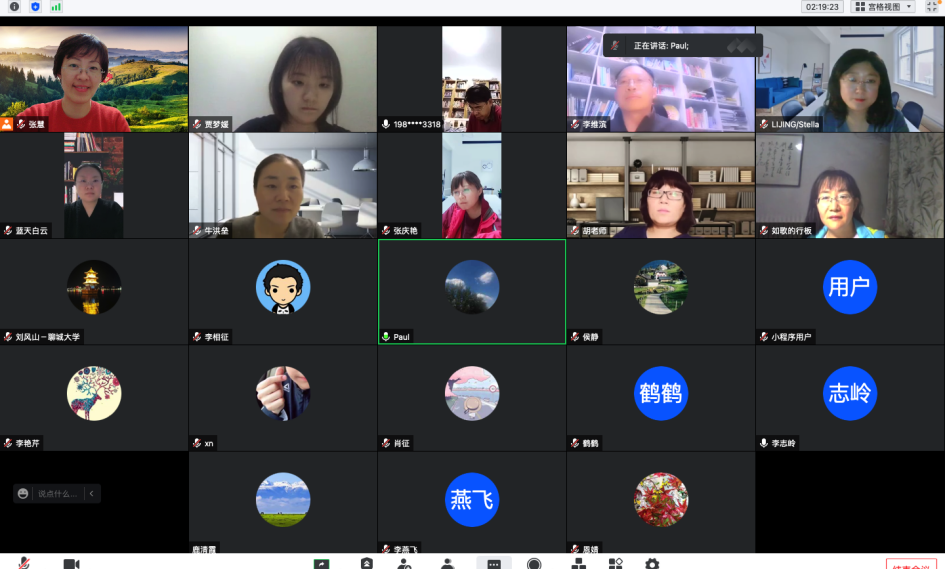Click the network signal bars icon

pos(56,7)
